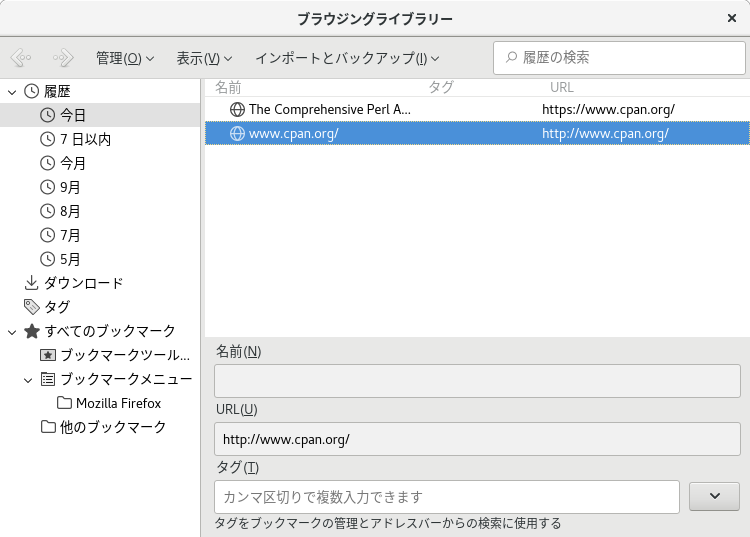Select The Comprehensive Perl A... history entry
Screen dimensions: 750x537
pyautogui.click(x=477, y=110)
